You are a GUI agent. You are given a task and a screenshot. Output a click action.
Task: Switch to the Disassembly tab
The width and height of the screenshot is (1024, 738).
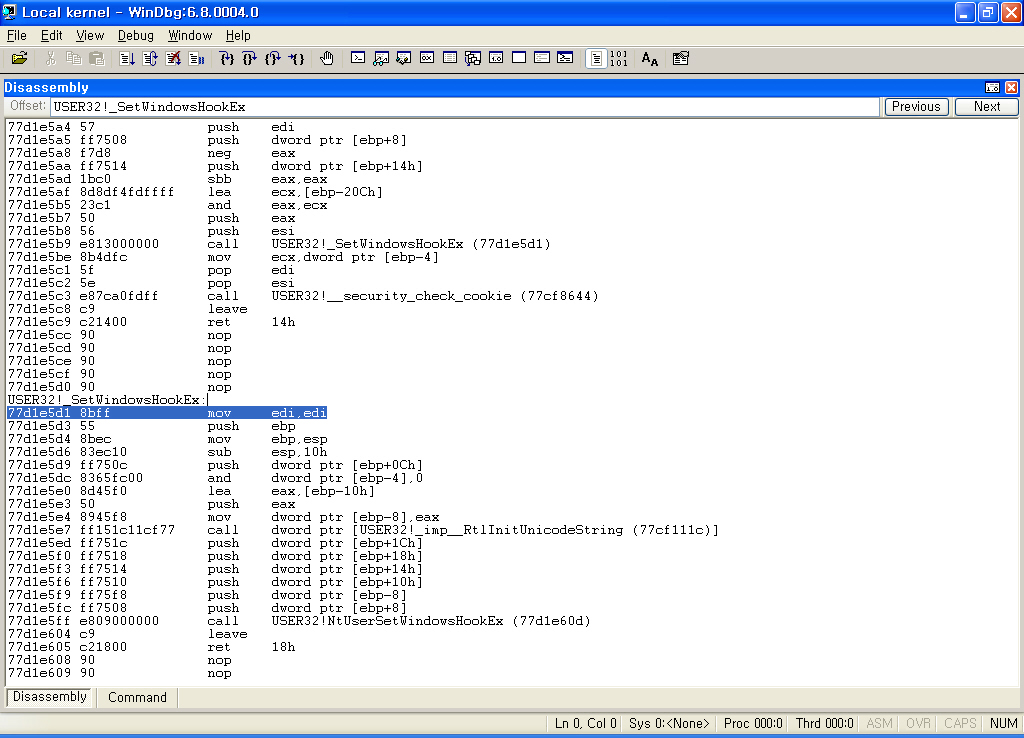[x=50, y=697]
